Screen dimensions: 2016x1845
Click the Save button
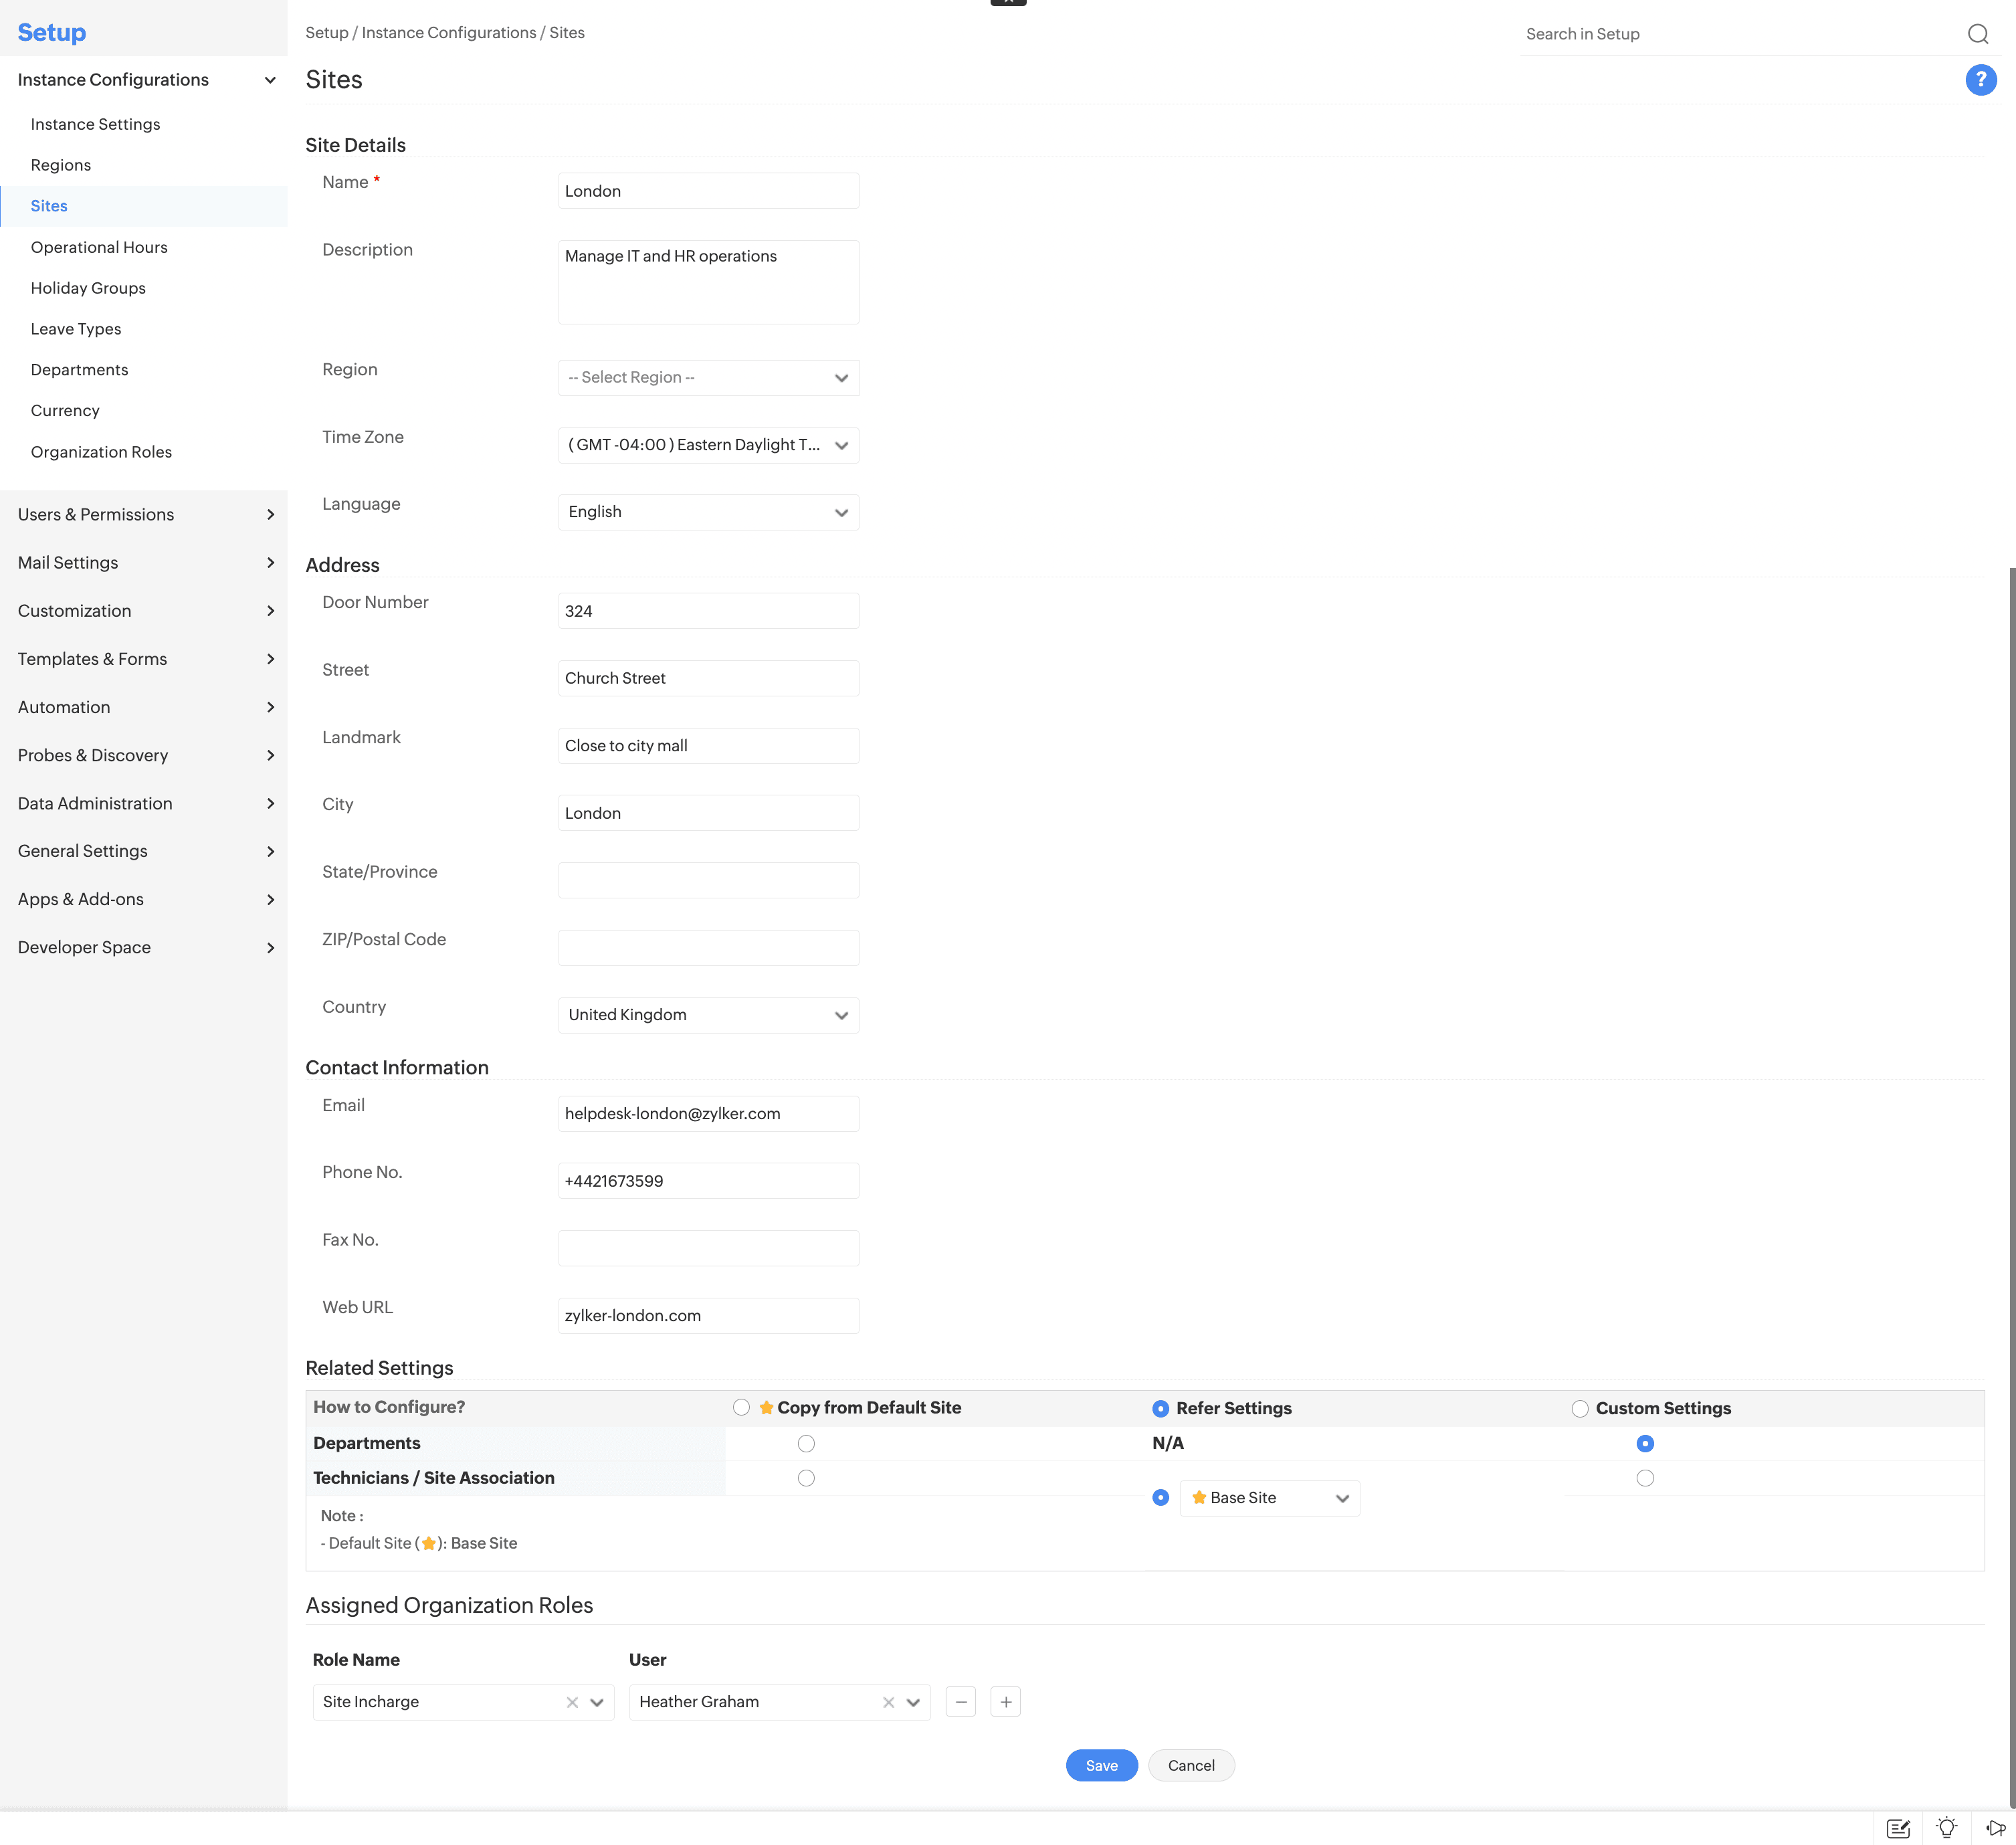[x=1101, y=1766]
